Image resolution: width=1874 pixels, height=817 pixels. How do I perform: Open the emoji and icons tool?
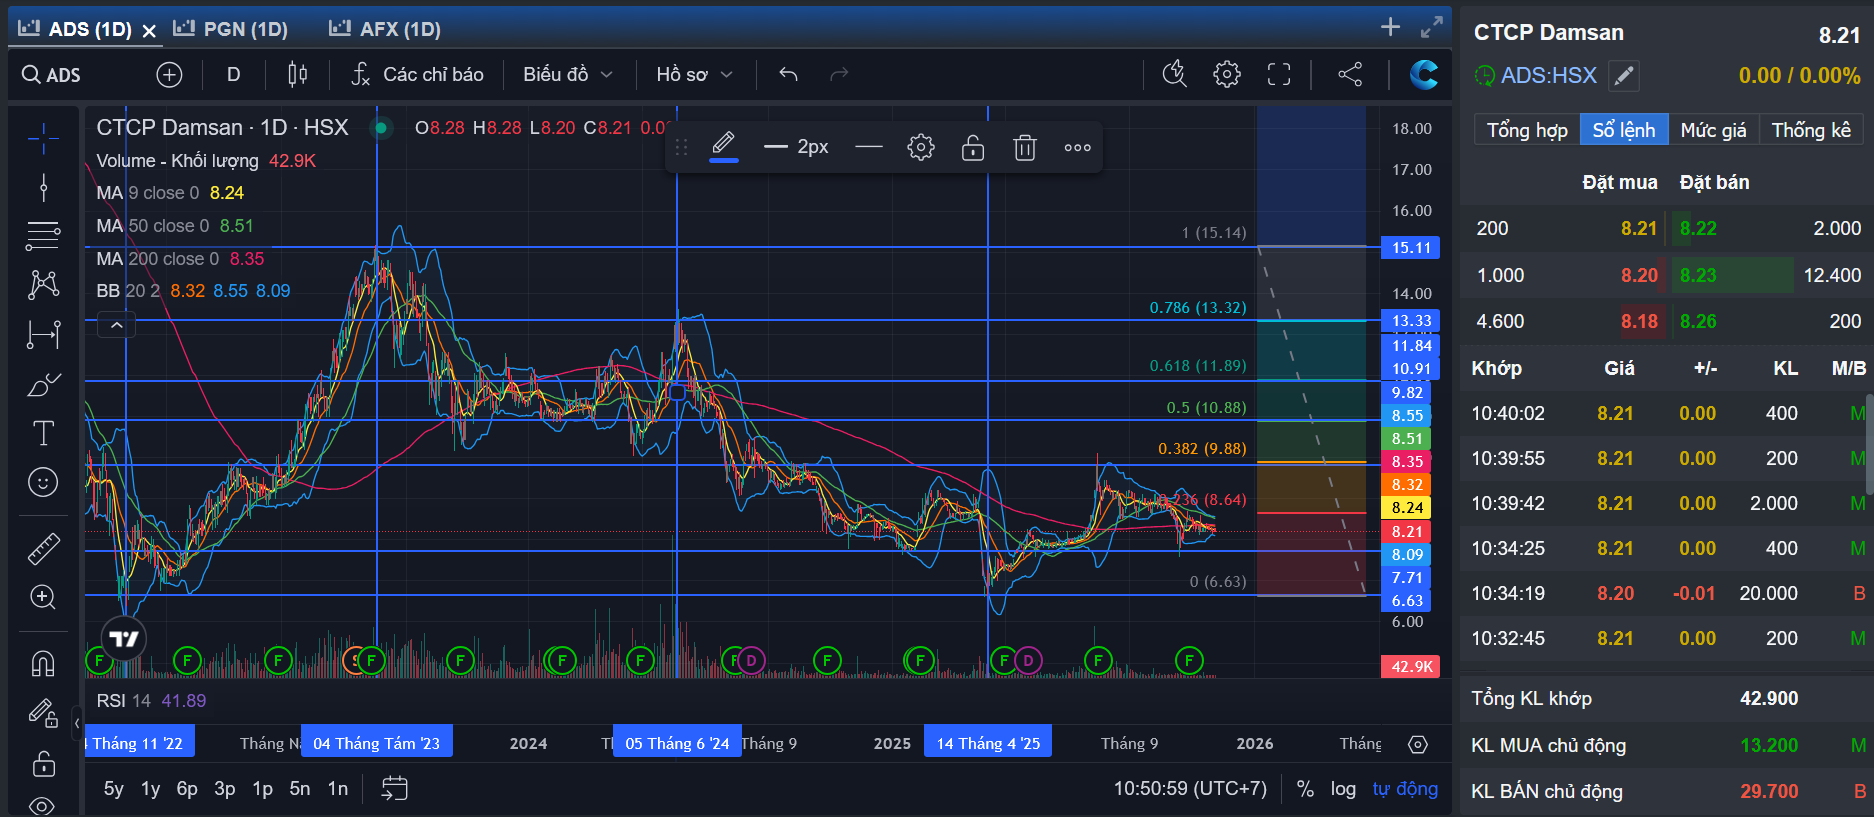[43, 482]
